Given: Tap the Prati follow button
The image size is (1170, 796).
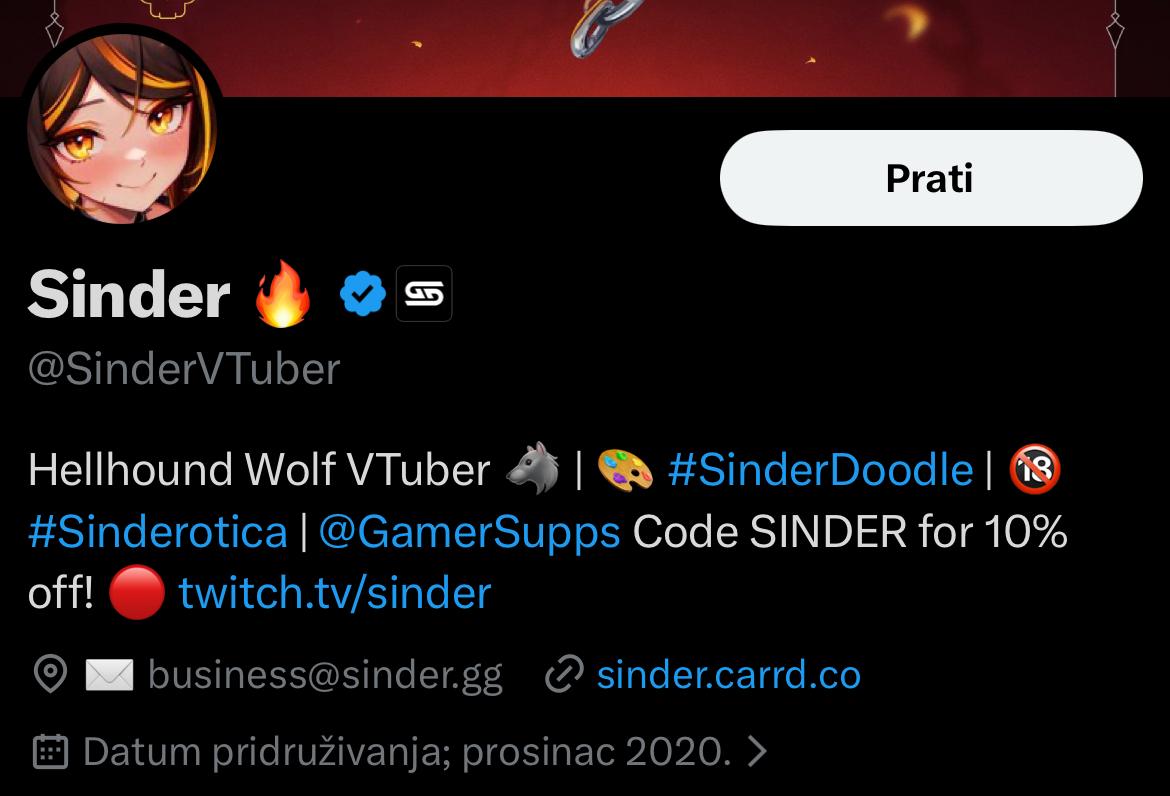Looking at the screenshot, I should click(930, 178).
